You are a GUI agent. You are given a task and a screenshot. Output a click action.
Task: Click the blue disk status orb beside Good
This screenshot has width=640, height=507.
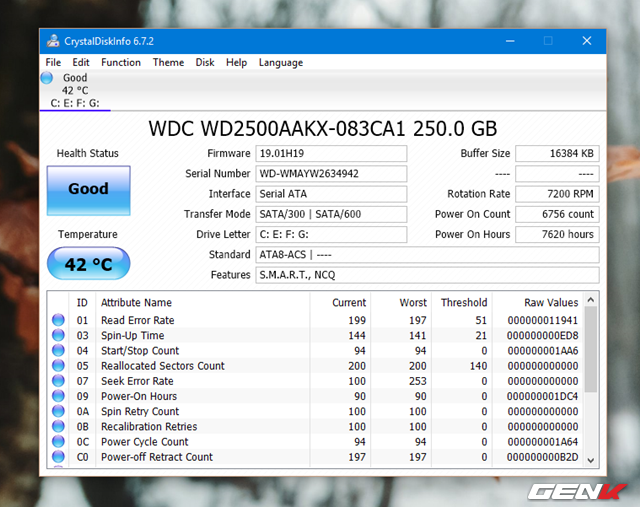coord(47,78)
